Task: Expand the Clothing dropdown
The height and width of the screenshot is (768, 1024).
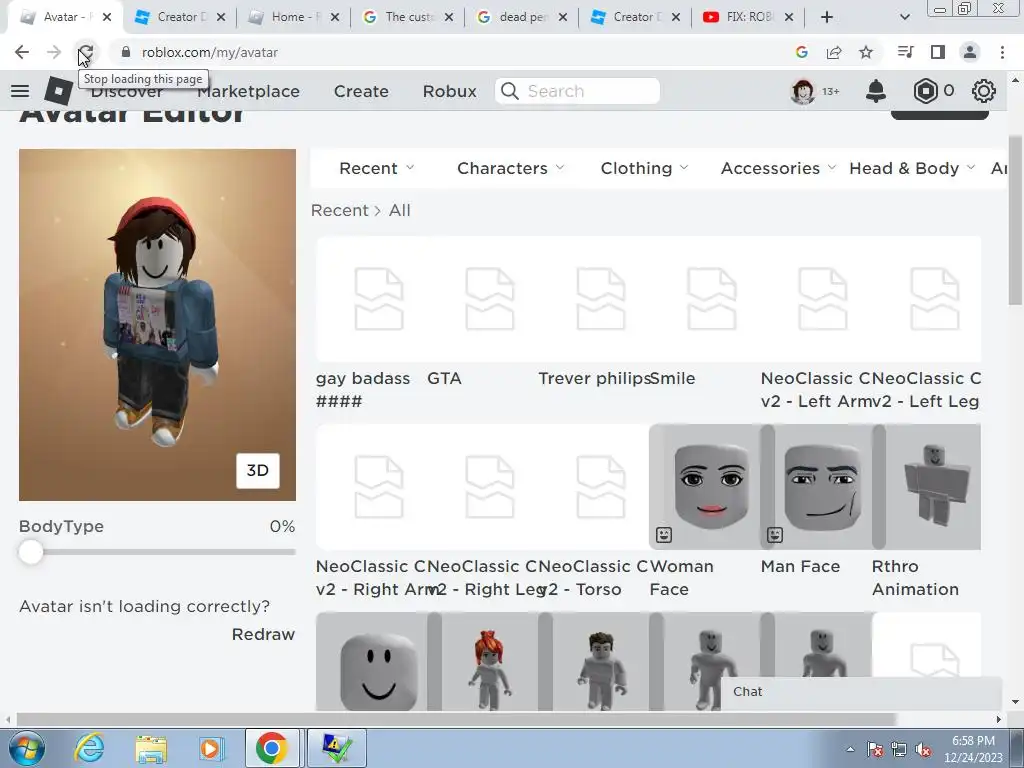Action: click(x=644, y=168)
